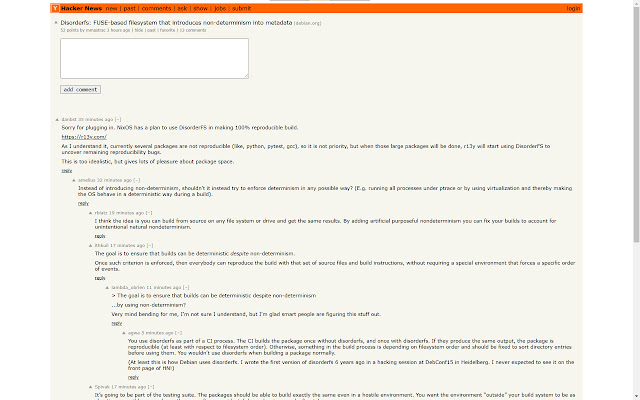Click the text "This is too idealistic" paragraph
Image resolution: width=640 pixels, height=400 pixels.
coord(148,162)
